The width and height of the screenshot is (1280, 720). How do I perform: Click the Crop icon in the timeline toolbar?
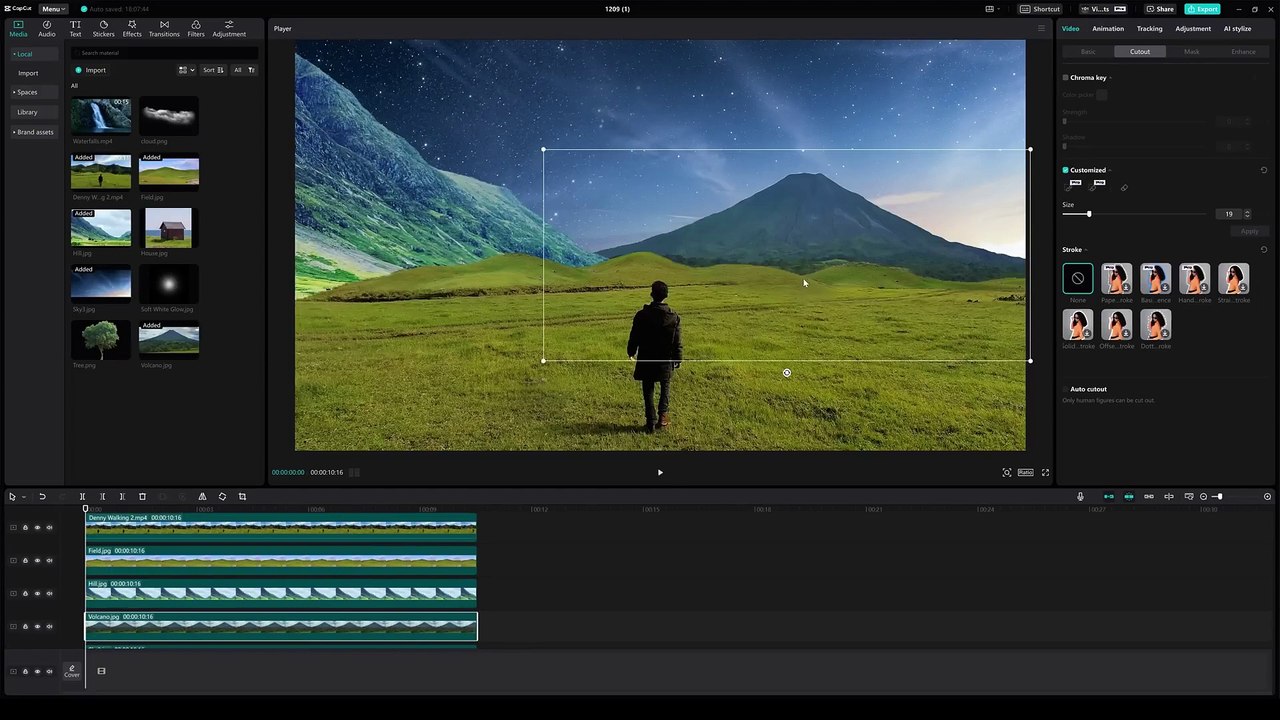[x=242, y=497]
